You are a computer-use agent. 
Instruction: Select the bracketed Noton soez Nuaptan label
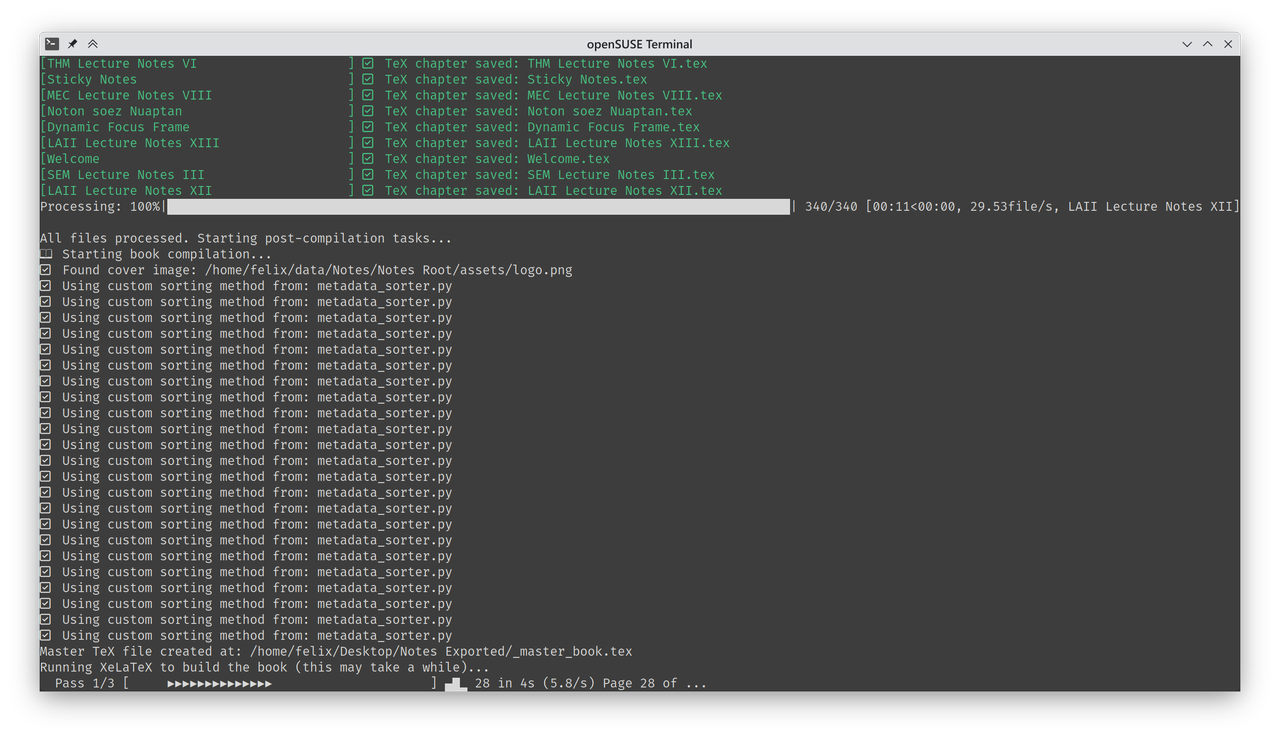click(x=197, y=111)
